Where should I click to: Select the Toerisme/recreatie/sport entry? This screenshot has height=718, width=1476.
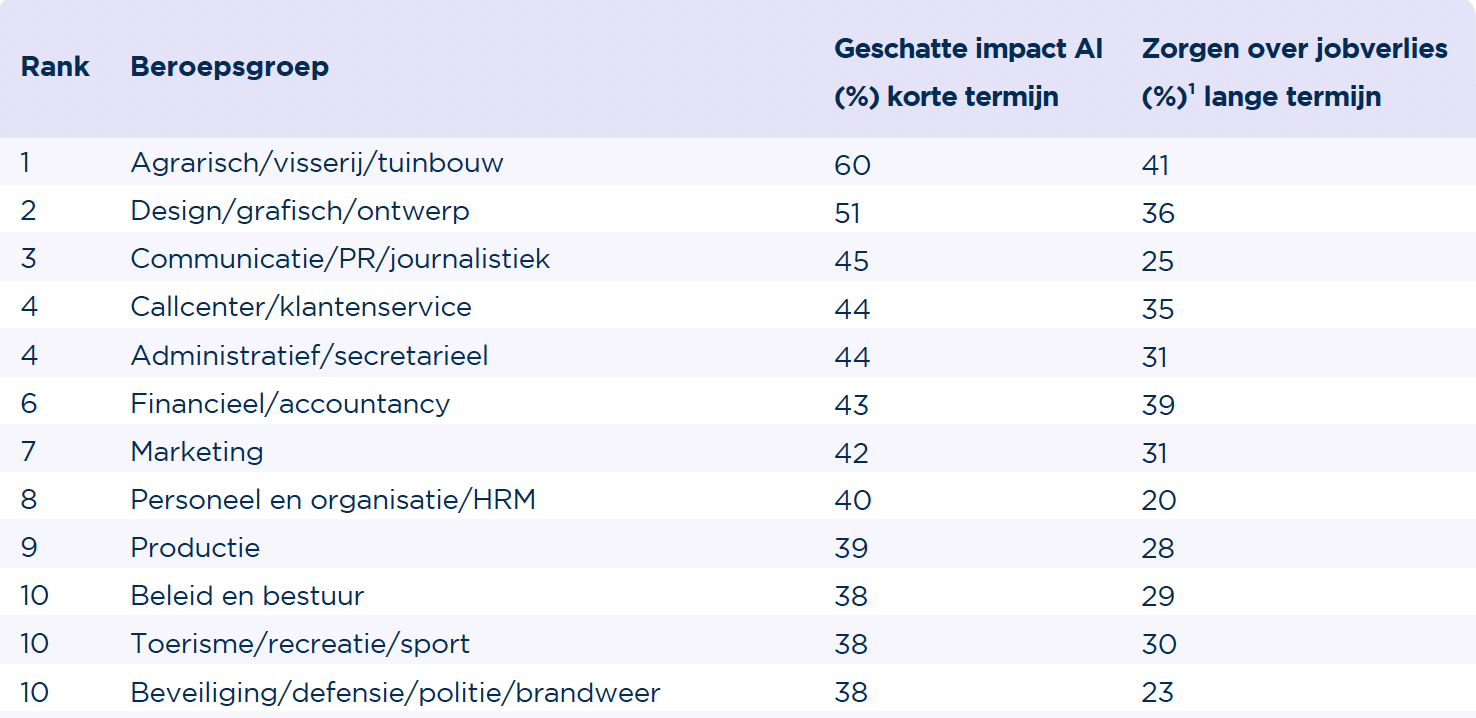[x=300, y=643]
